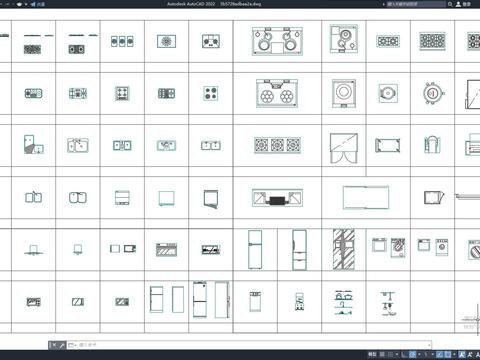Switch to Model space status button
The width and height of the screenshot is (480, 360).
click(x=372, y=354)
